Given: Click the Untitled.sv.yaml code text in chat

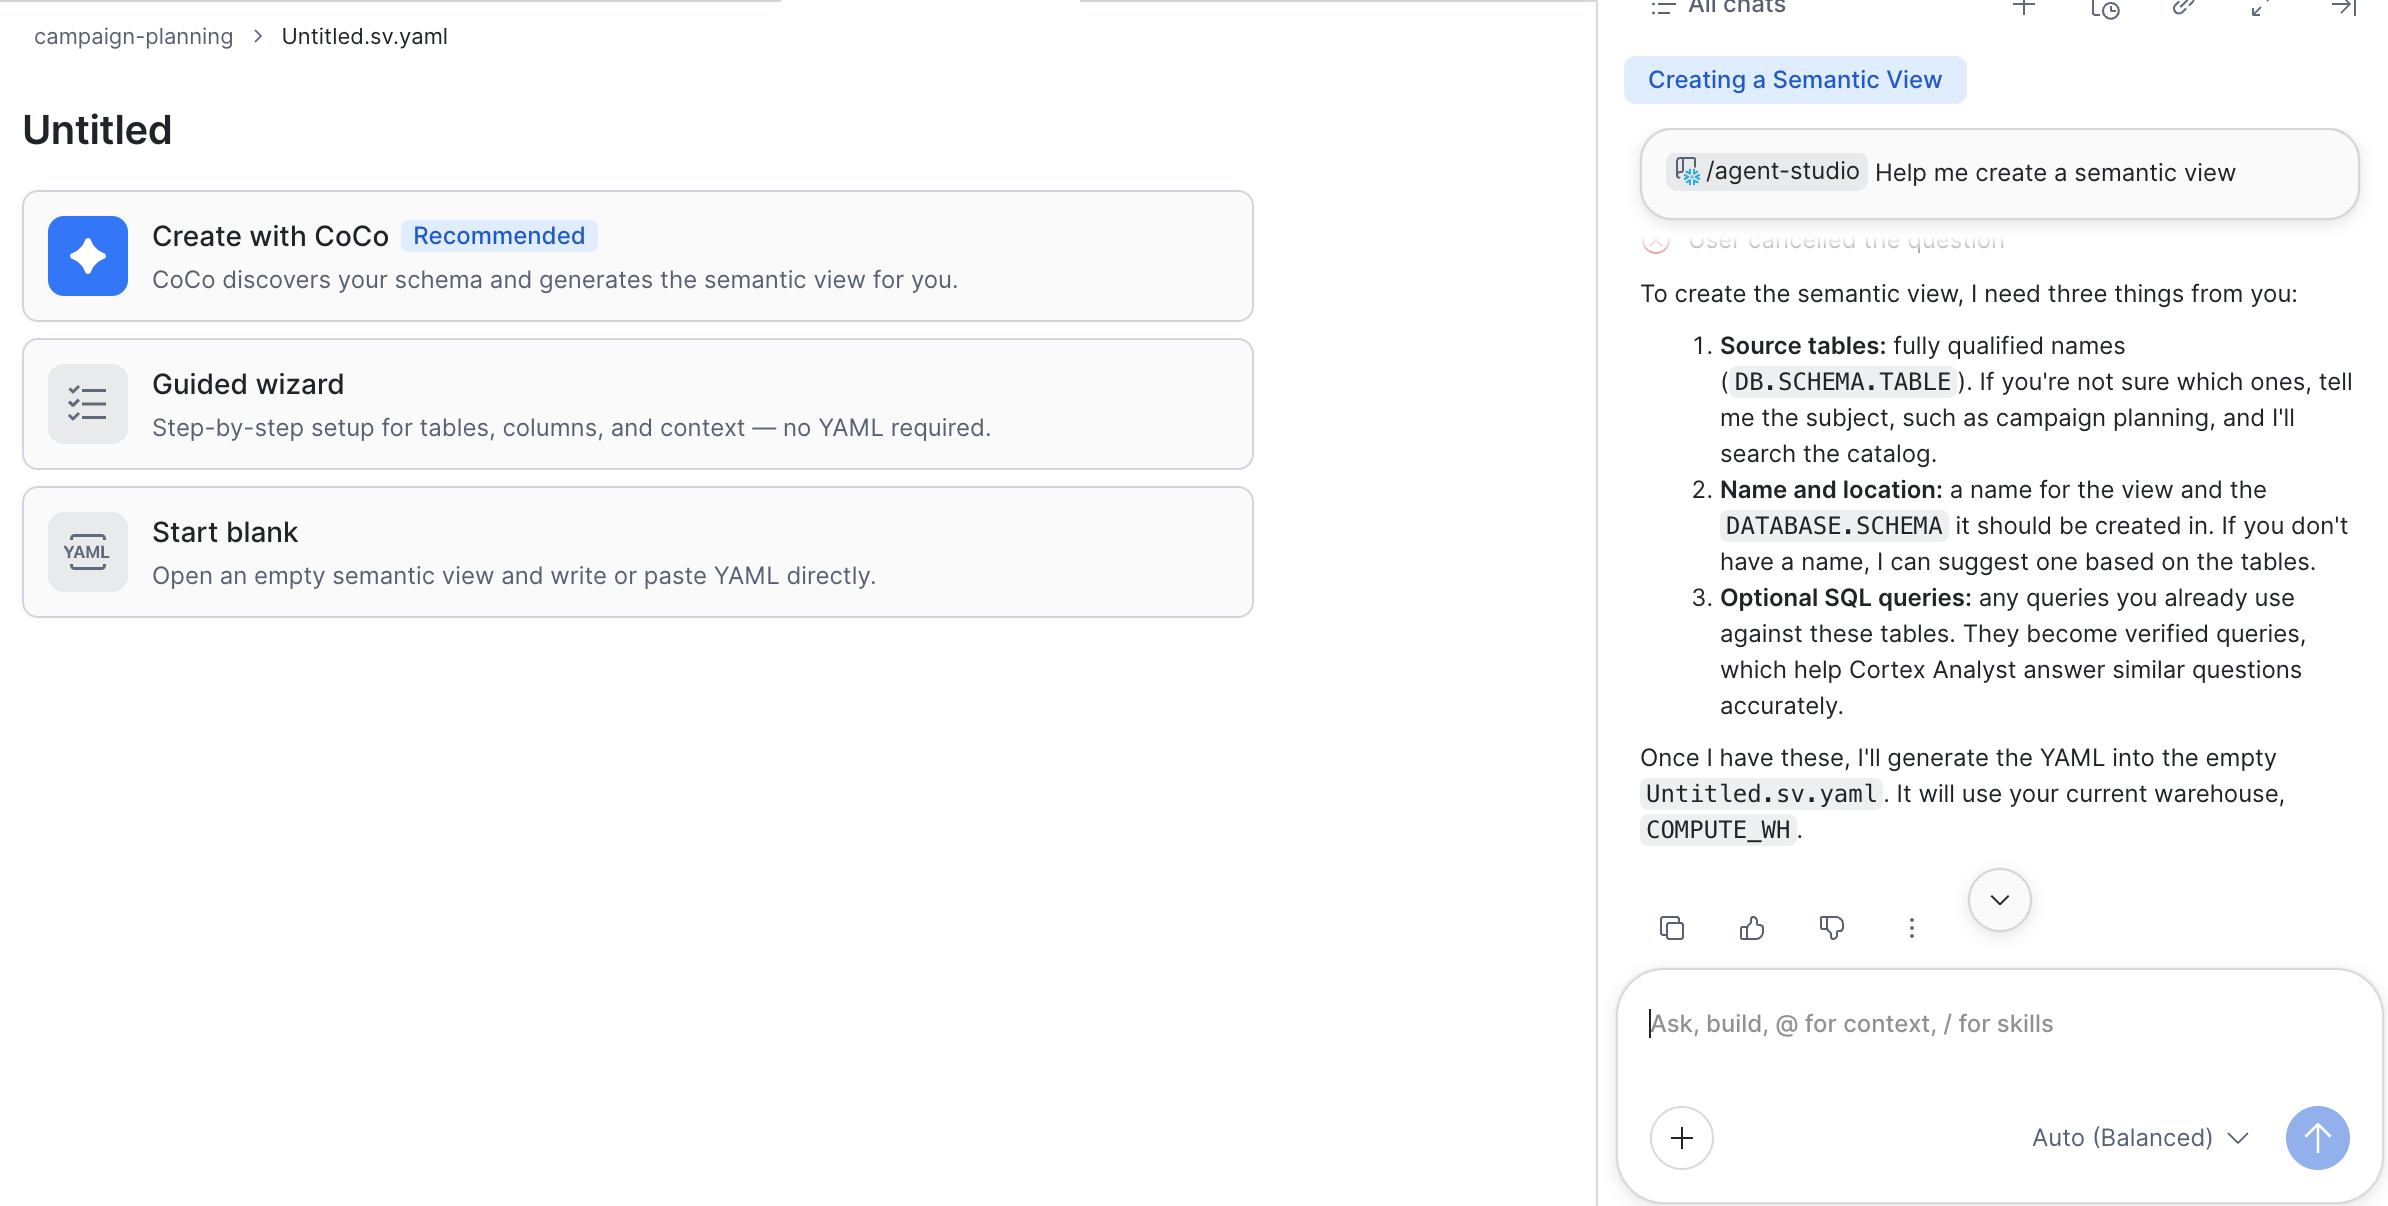Looking at the screenshot, I should click(x=1761, y=794).
